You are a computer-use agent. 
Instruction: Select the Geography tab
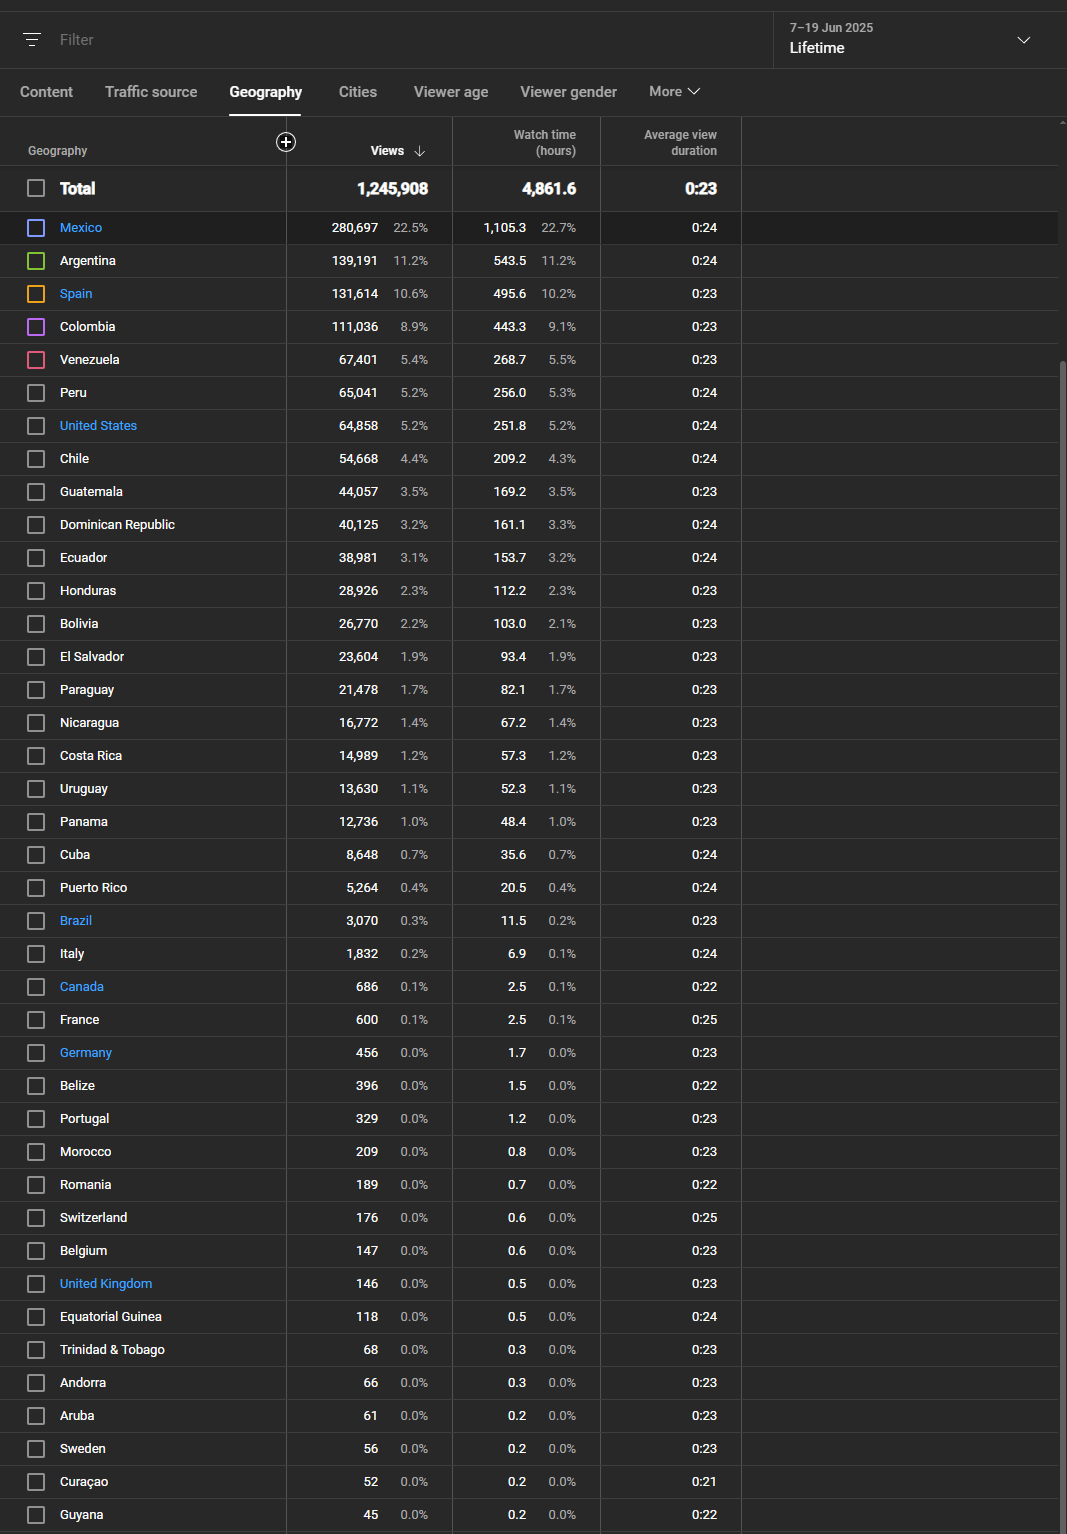tap(266, 92)
